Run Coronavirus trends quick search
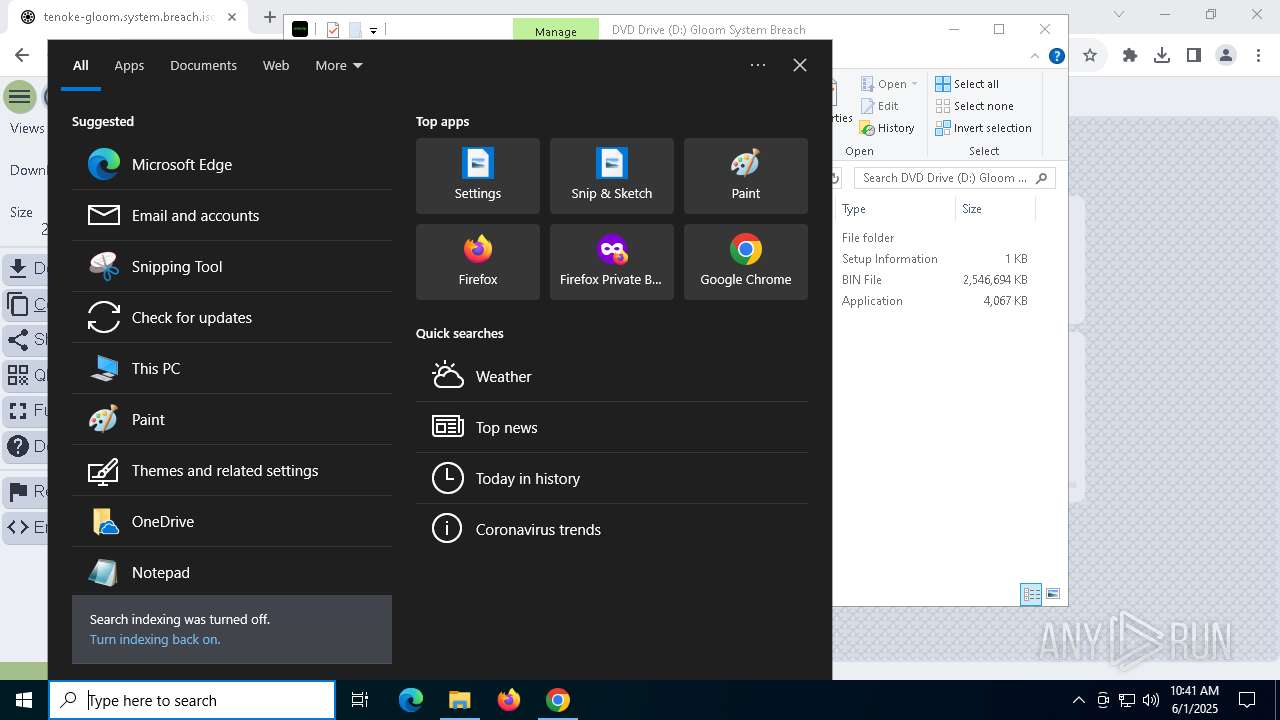Viewport: 1280px width, 720px height. (x=612, y=529)
